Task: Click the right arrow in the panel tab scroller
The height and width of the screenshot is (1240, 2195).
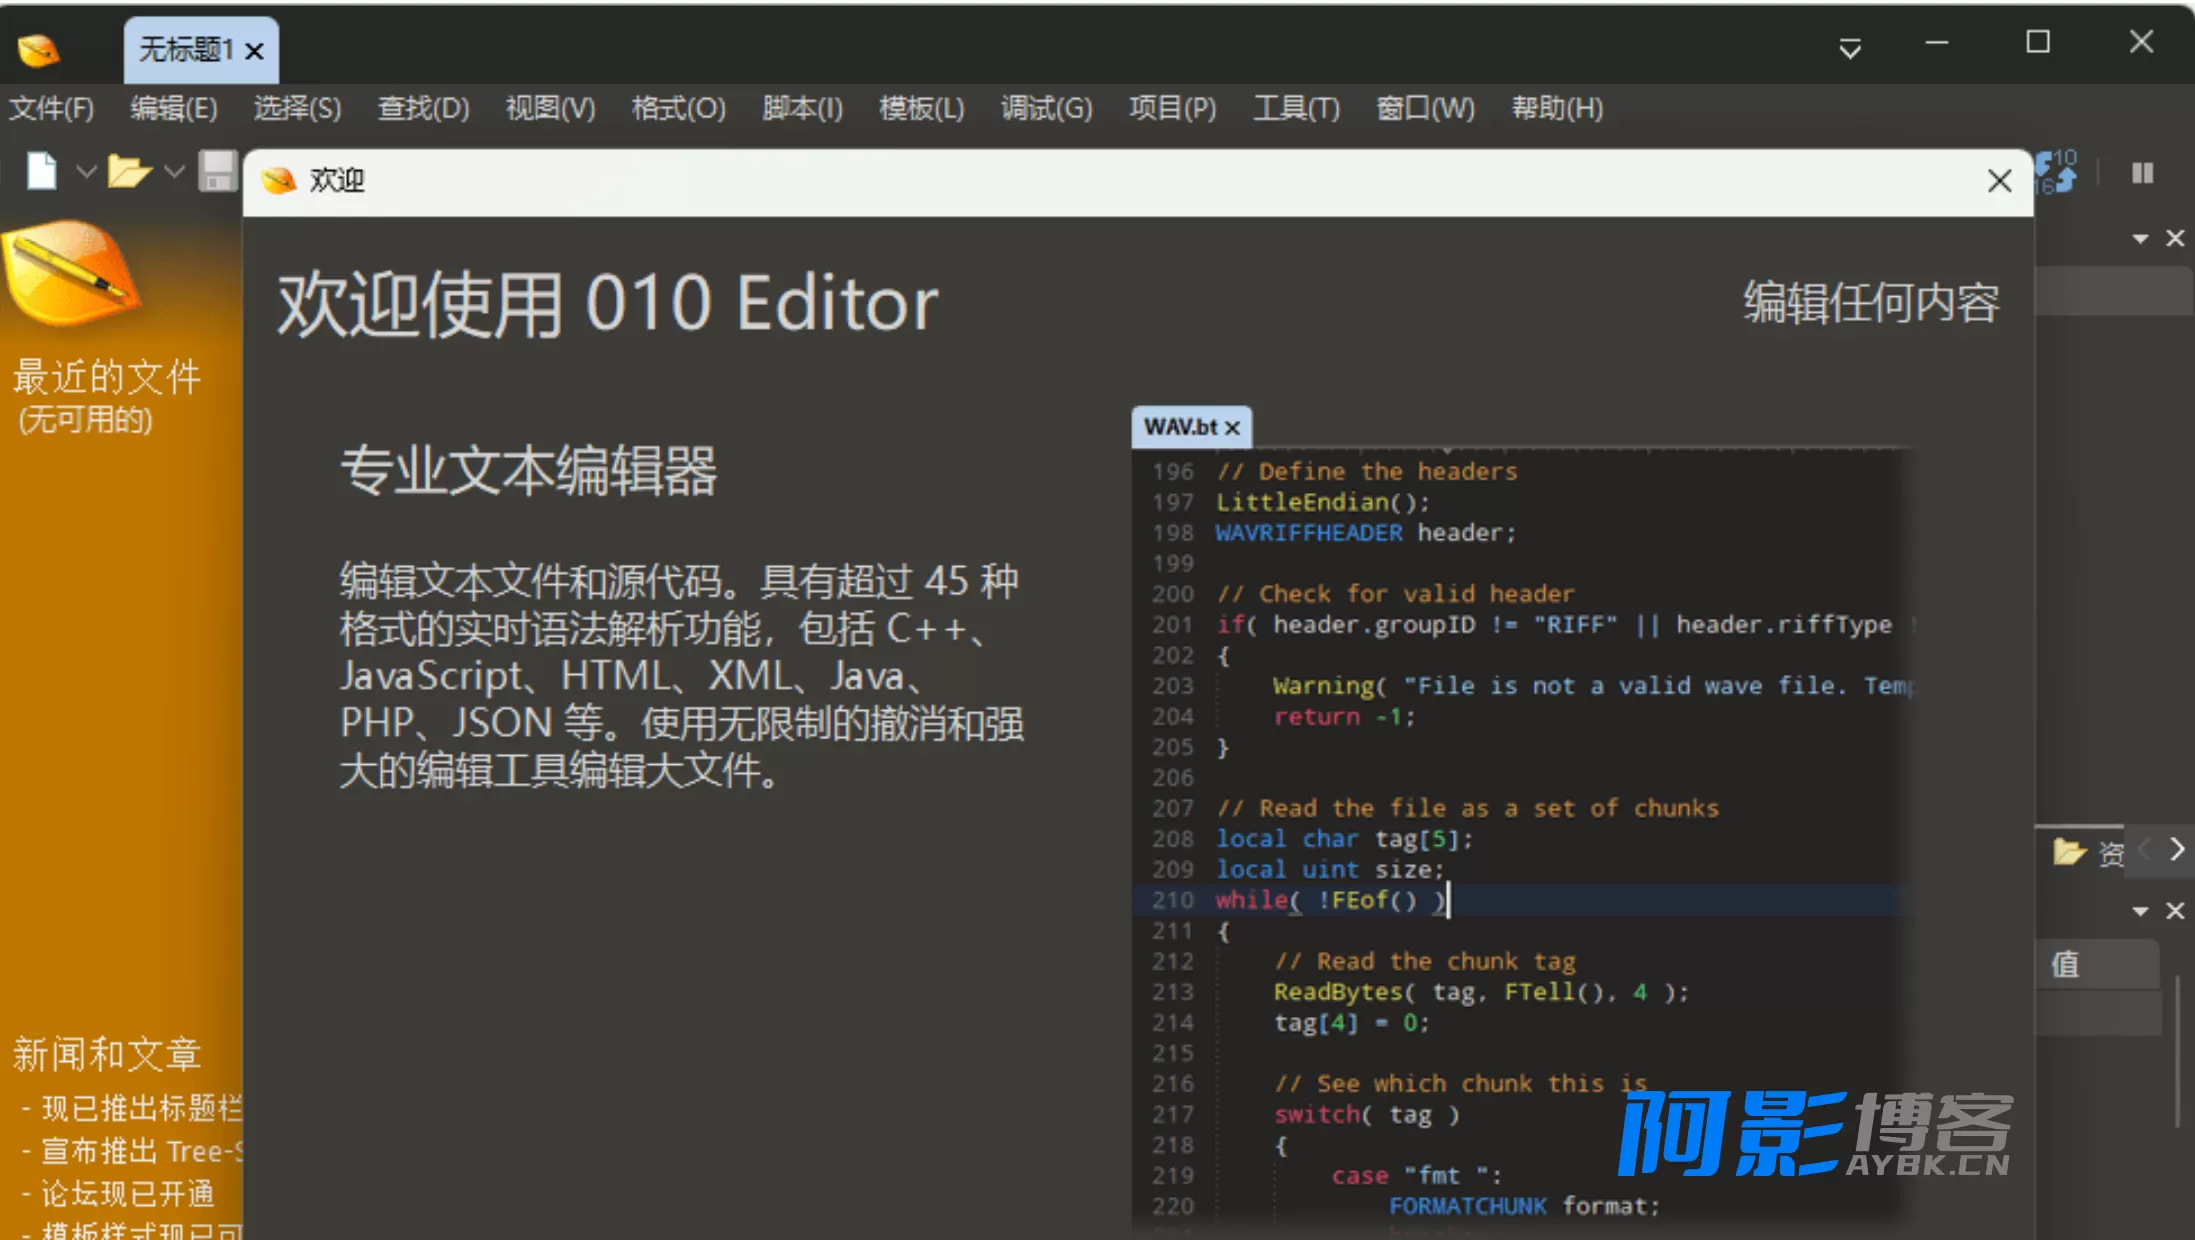Action: point(2176,850)
